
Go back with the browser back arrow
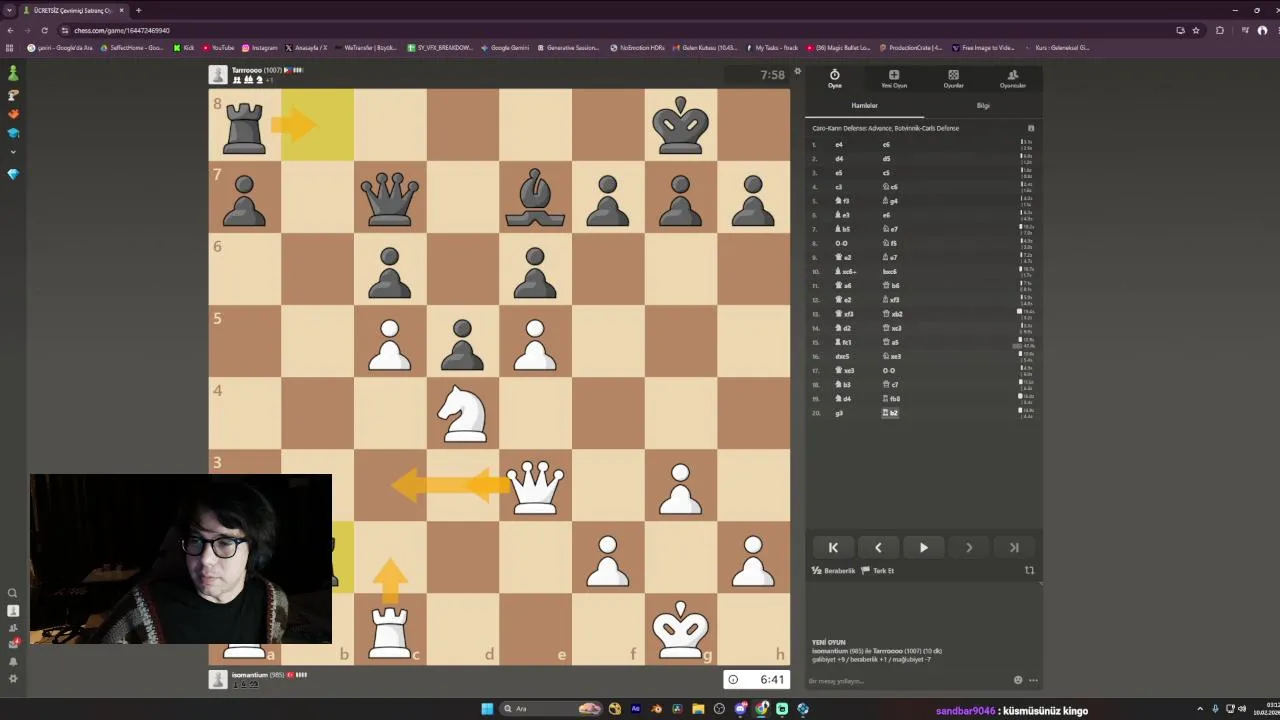click(10, 30)
